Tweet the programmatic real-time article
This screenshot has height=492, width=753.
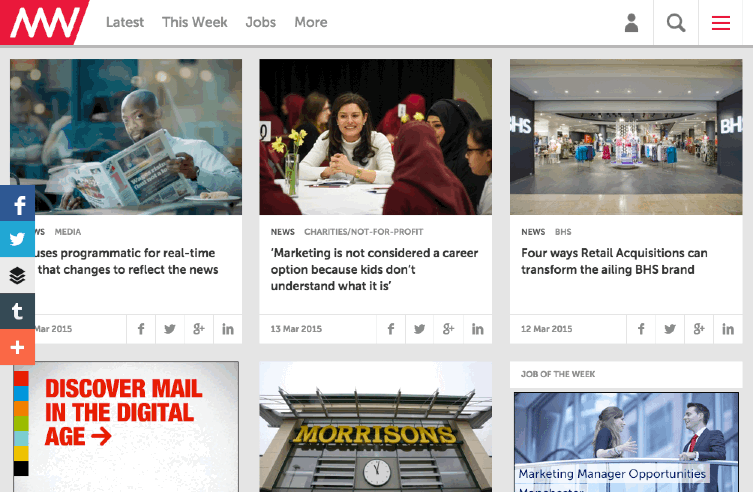pos(170,329)
